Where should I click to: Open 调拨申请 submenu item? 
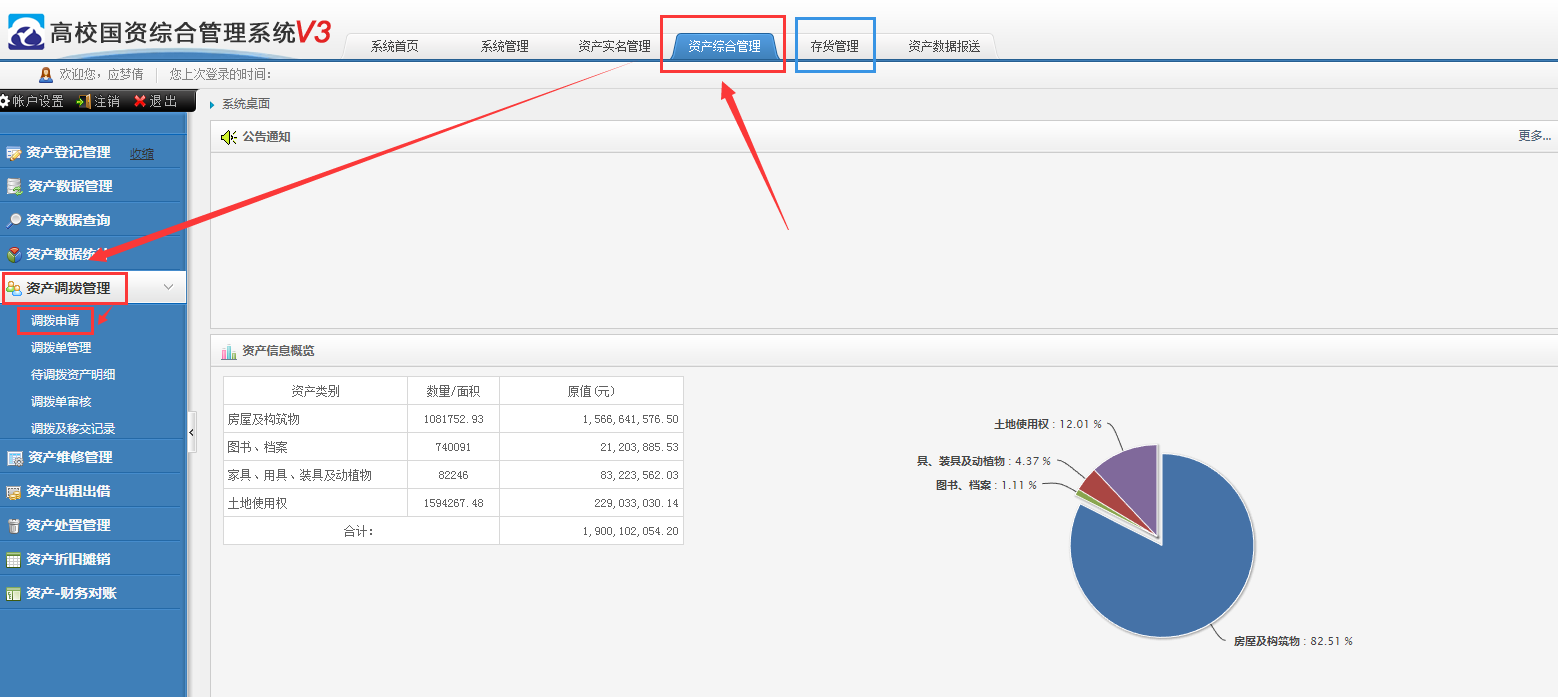(55, 321)
